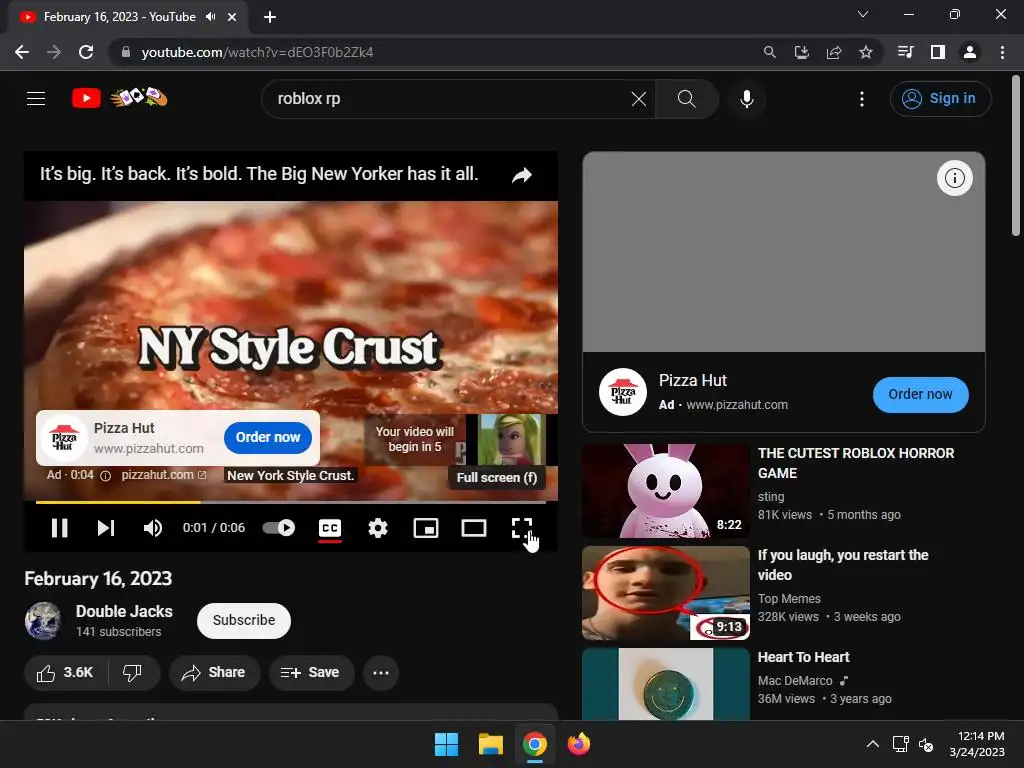Go back in browser
The height and width of the screenshot is (768, 1024).
[22, 52]
